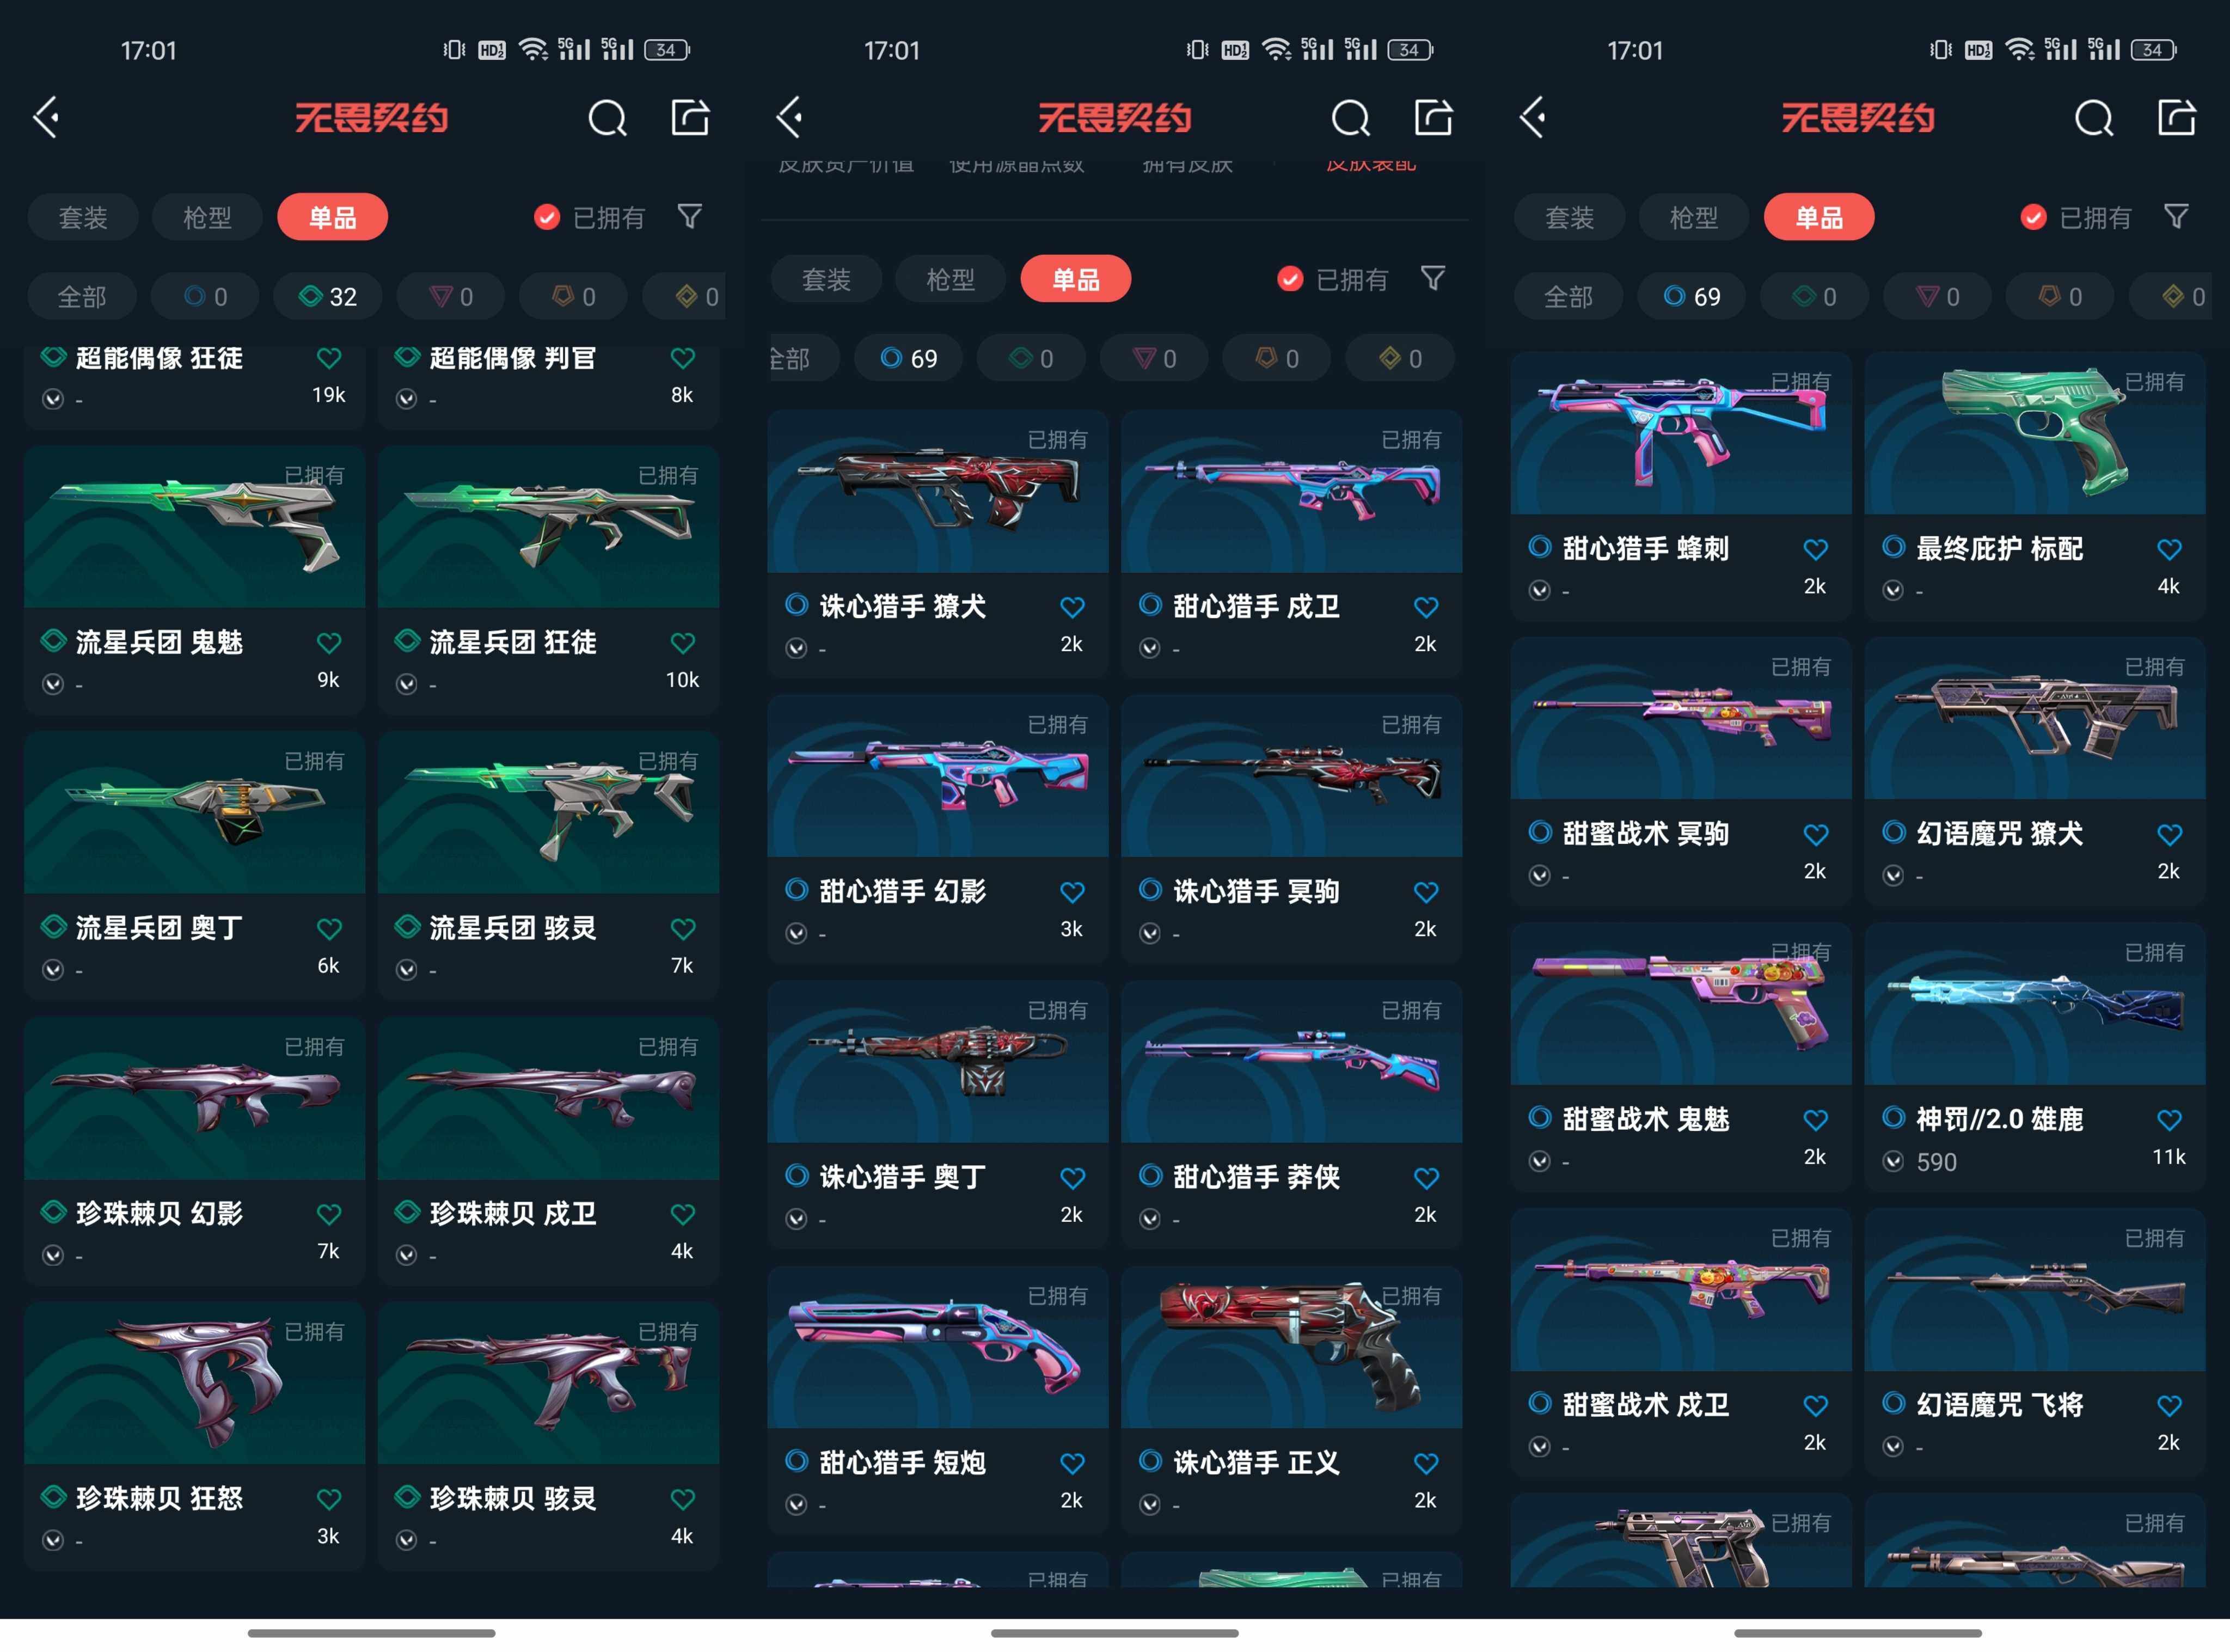Switch to the 枪型 tab on the rightmost screen

pos(1693,217)
